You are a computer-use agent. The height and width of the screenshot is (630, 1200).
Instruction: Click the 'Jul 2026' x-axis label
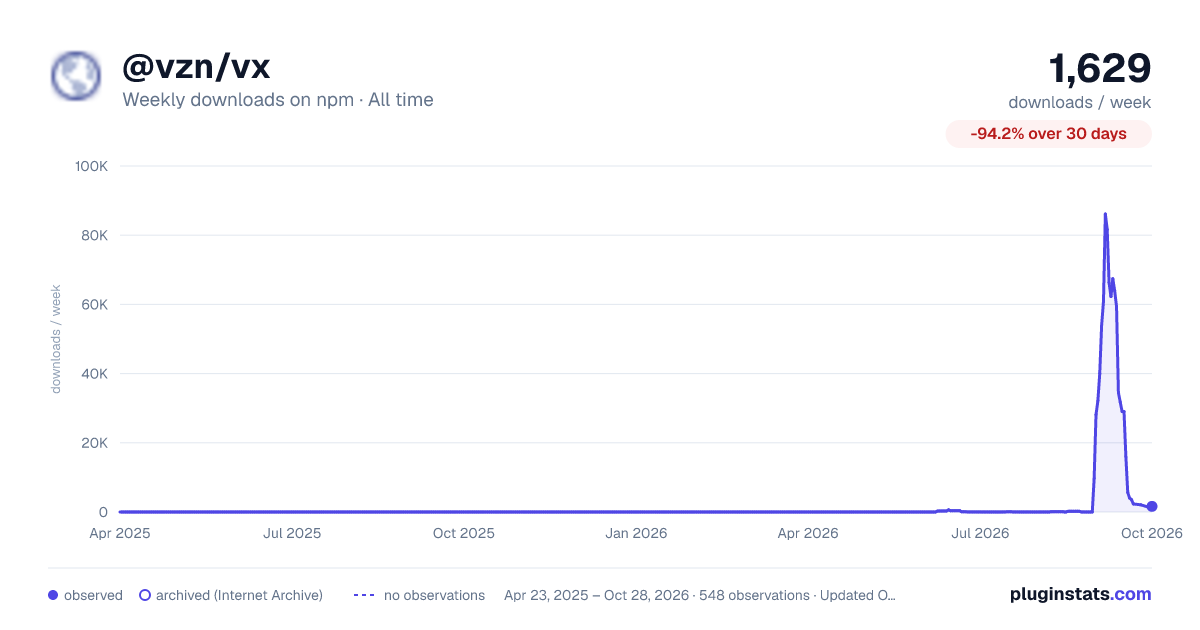tap(979, 533)
